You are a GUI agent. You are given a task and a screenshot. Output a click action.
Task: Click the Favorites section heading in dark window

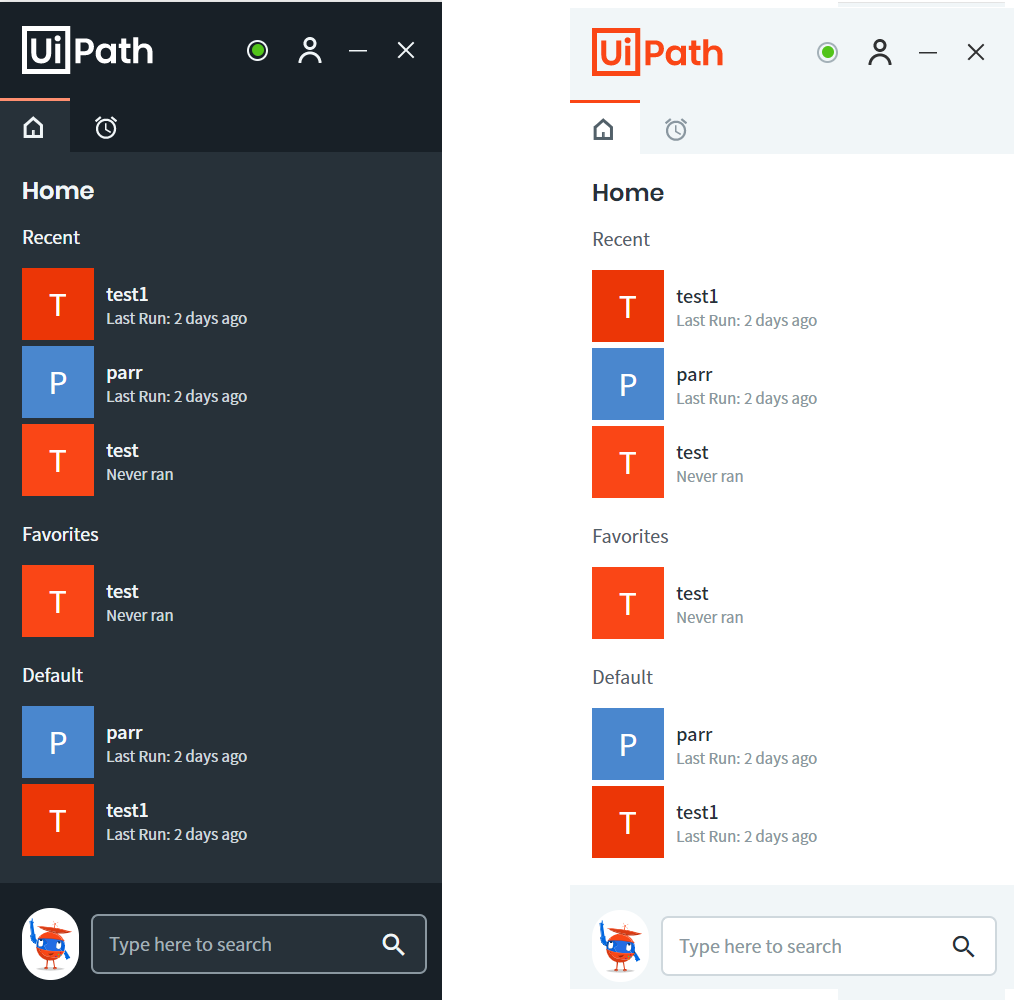[x=60, y=534]
